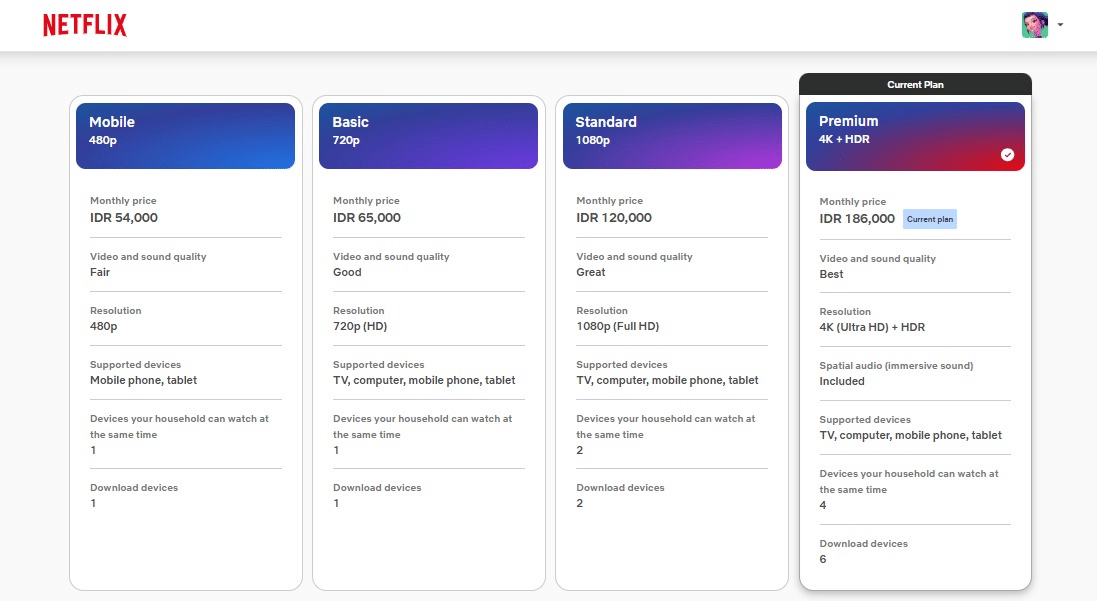Click the IDR 54,000 monthly price
Image resolution: width=1097 pixels, height=601 pixels.
(124, 218)
